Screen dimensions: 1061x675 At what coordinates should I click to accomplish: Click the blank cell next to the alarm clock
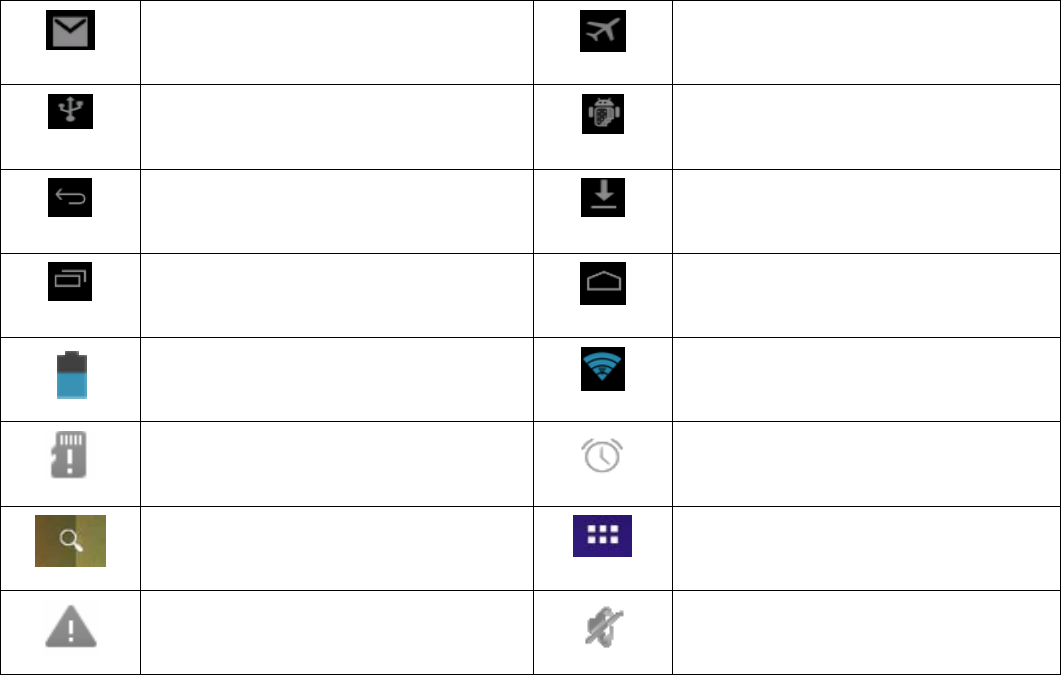tap(866, 463)
